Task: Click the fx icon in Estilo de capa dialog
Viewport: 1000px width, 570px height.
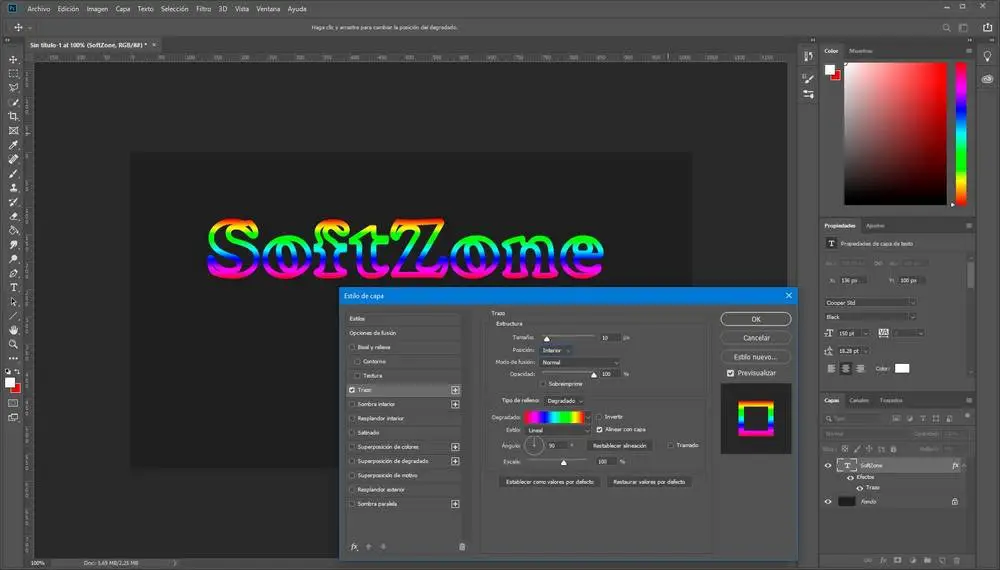Action: [x=355, y=546]
